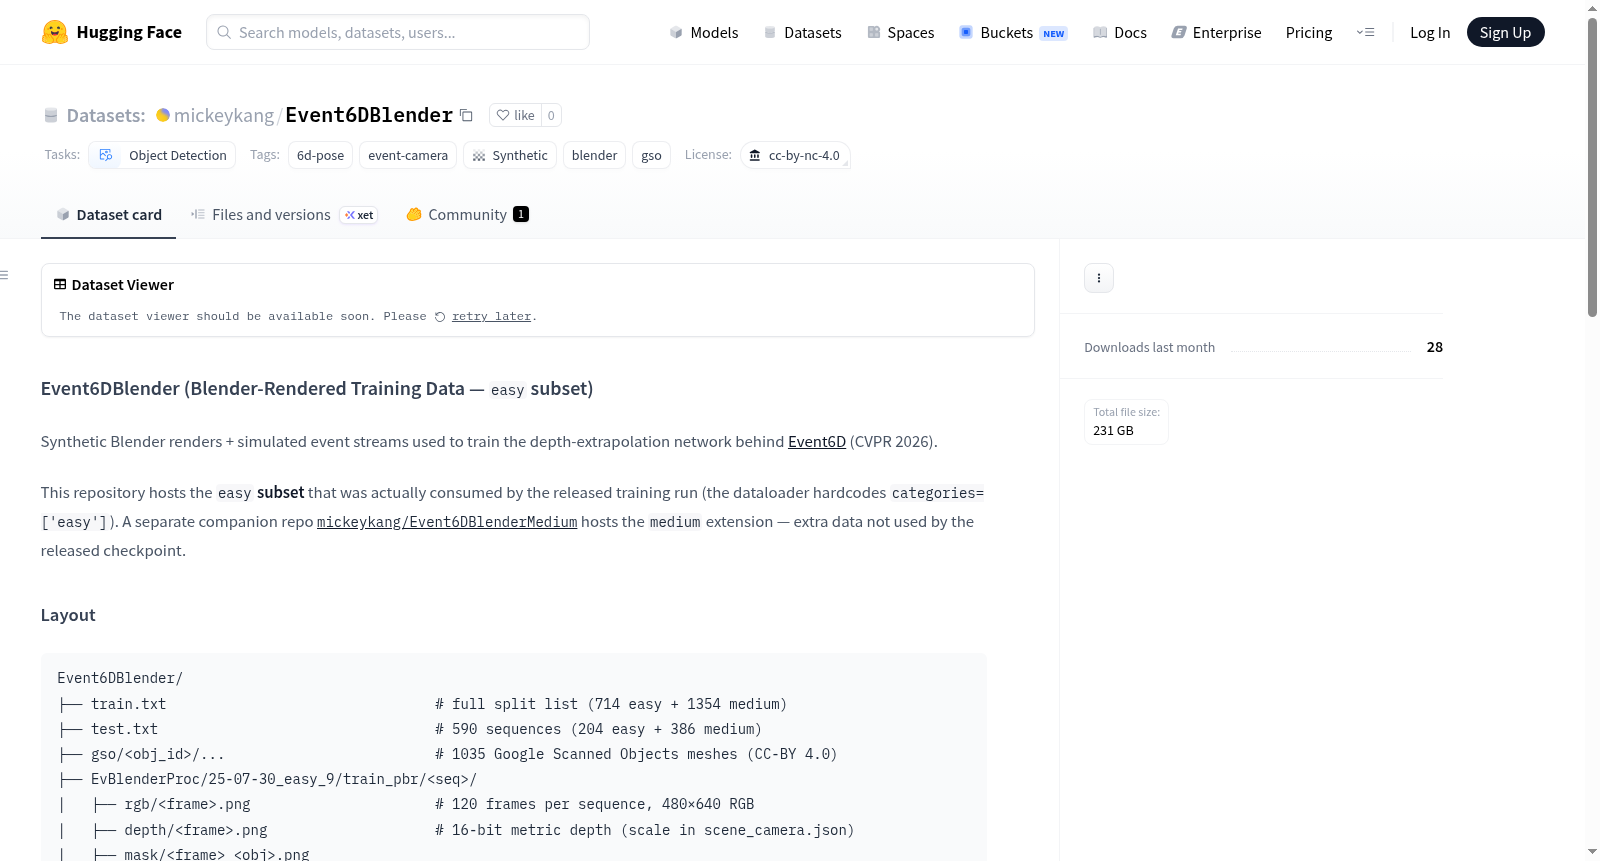
Task: Click the Hugging Face logo icon
Action: [55, 32]
